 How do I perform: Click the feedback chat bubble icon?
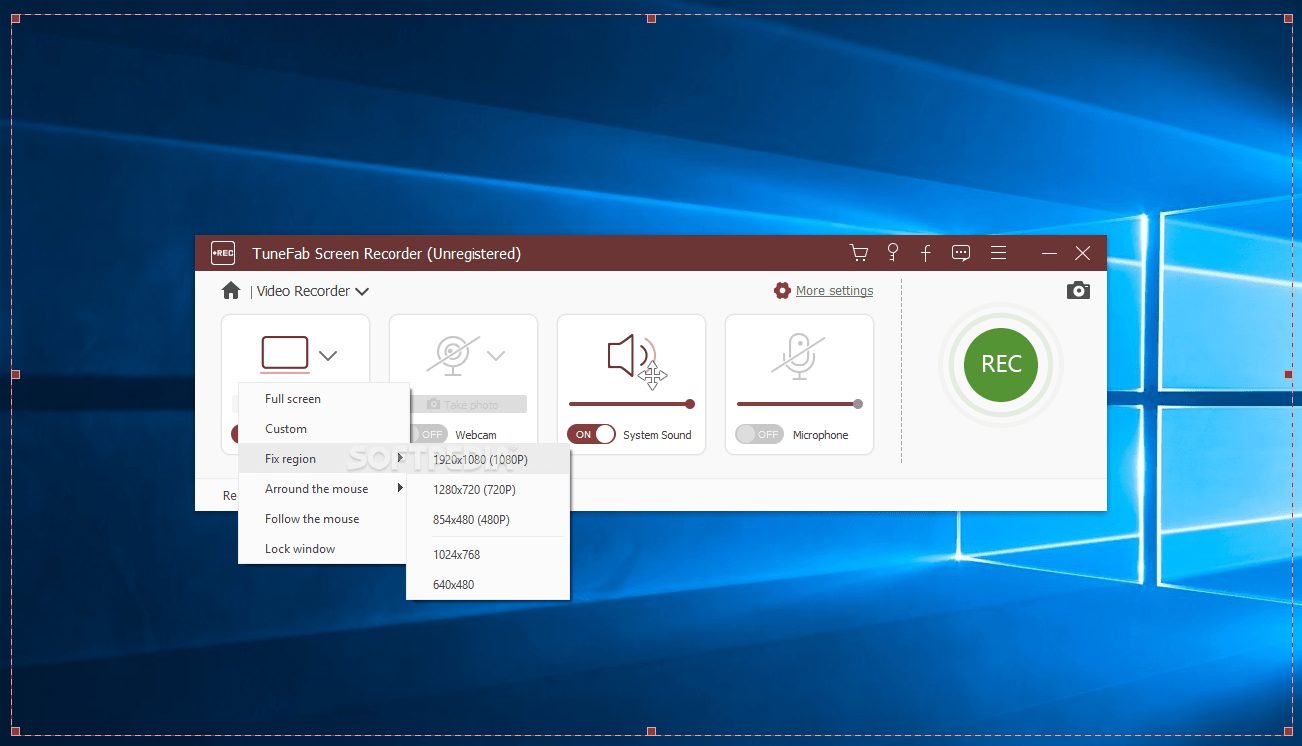click(x=961, y=253)
